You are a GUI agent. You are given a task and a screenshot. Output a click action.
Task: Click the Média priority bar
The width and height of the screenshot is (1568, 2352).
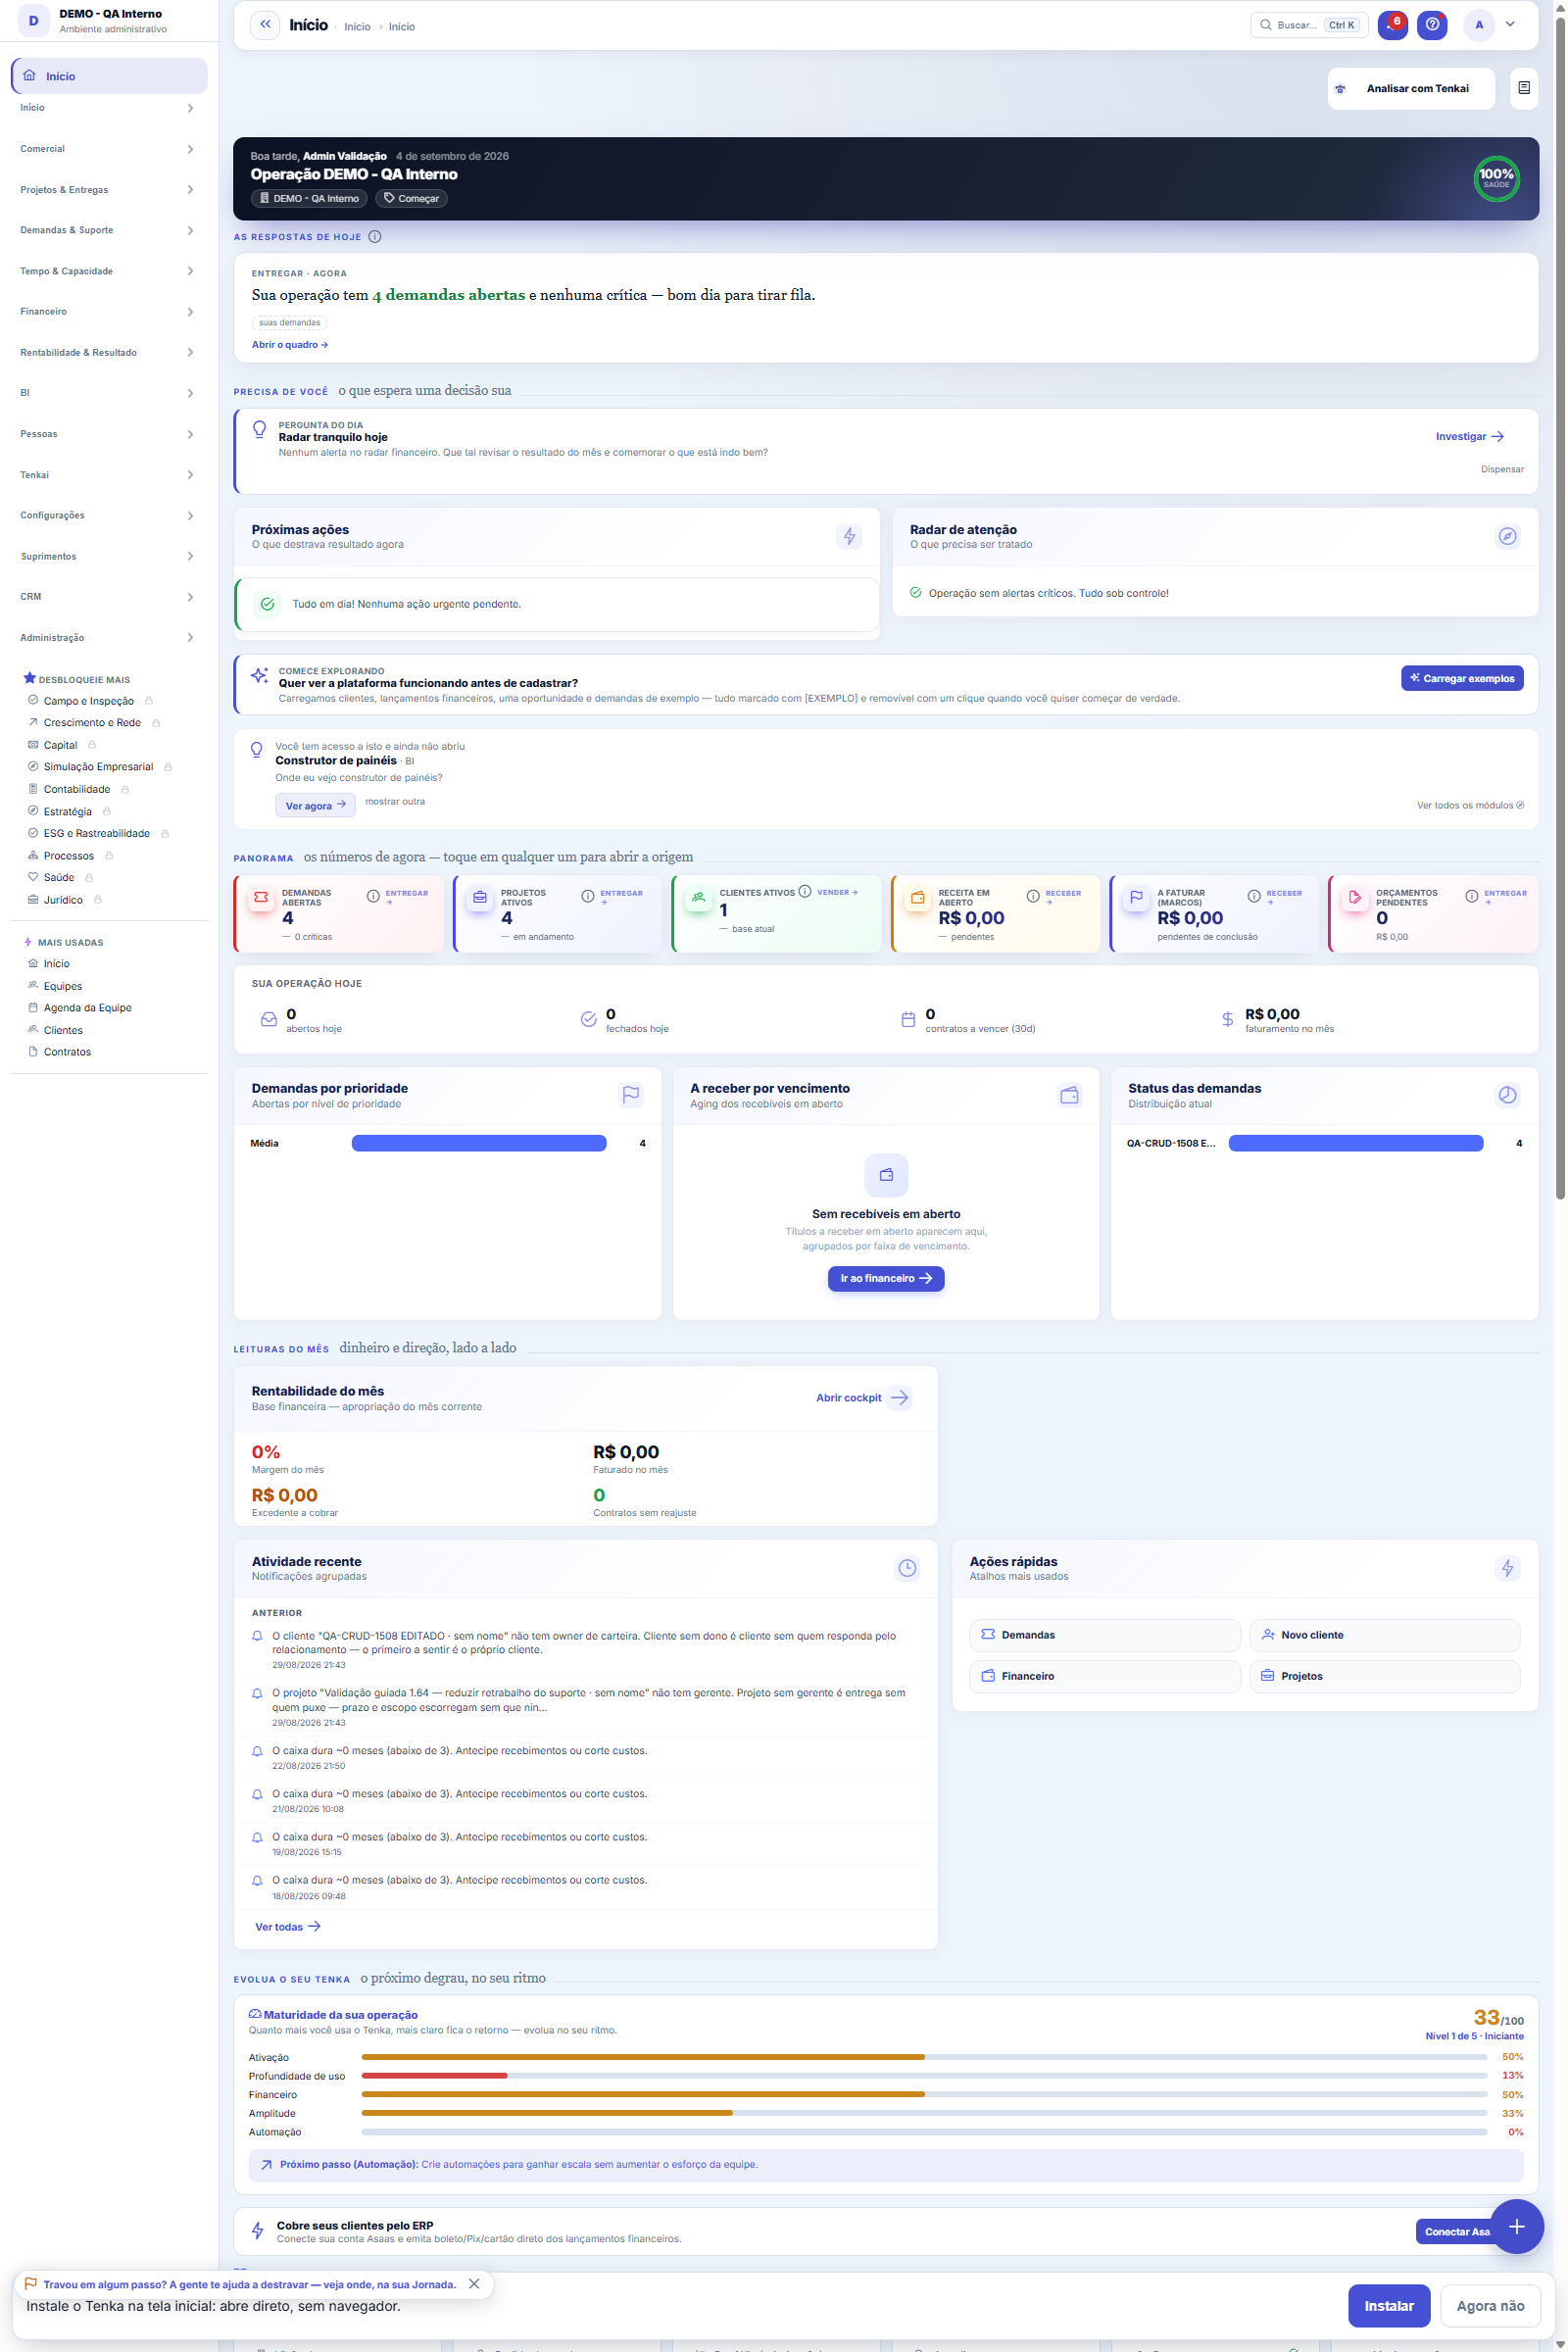[479, 1143]
